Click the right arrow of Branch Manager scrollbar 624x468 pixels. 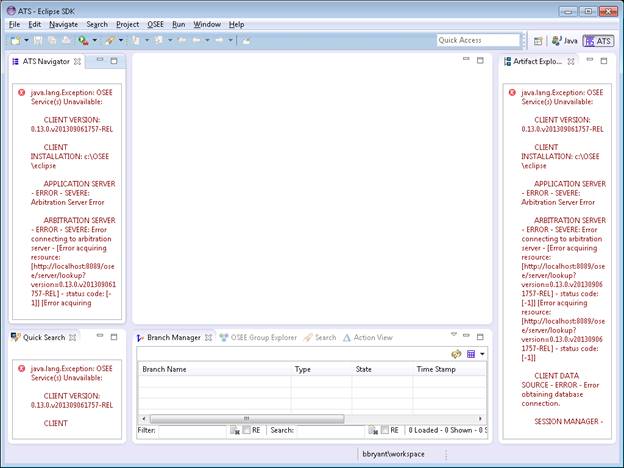click(480, 419)
